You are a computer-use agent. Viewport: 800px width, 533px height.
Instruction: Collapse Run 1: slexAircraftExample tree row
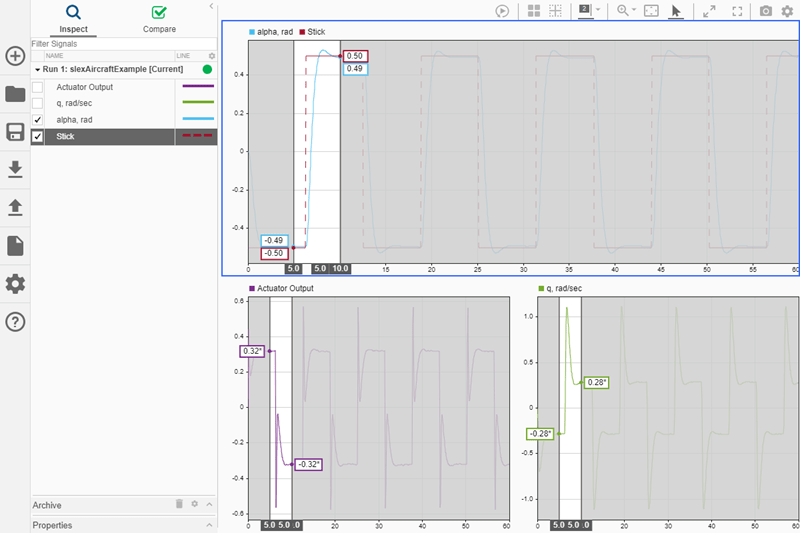click(38, 69)
